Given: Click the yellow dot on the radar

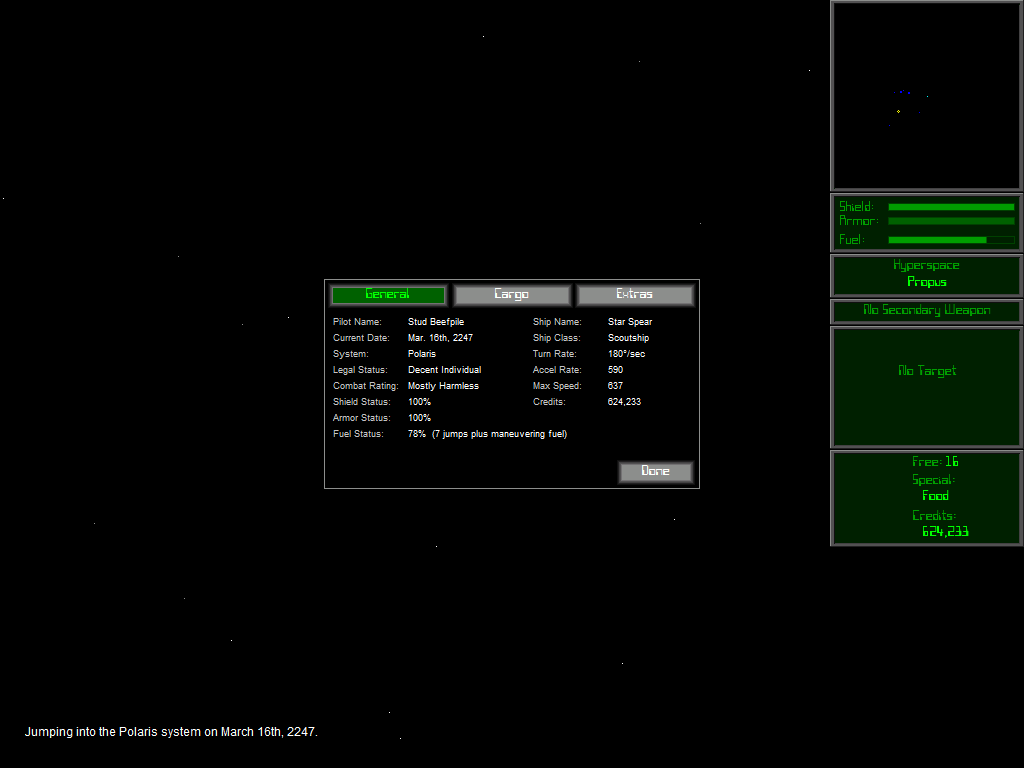Looking at the screenshot, I should point(898,111).
